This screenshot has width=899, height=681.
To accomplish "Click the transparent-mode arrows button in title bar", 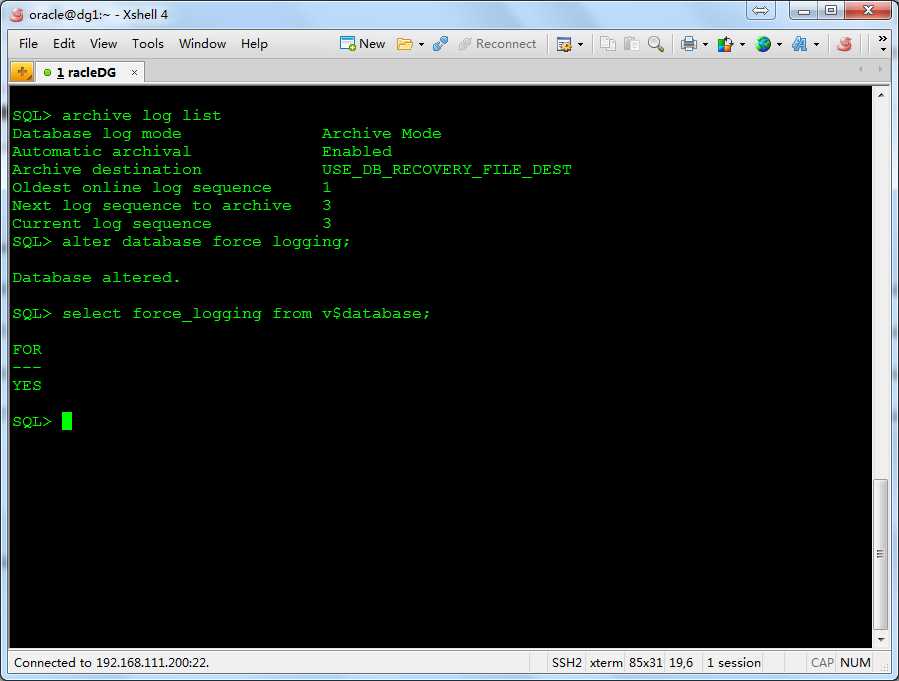I will pos(760,10).
